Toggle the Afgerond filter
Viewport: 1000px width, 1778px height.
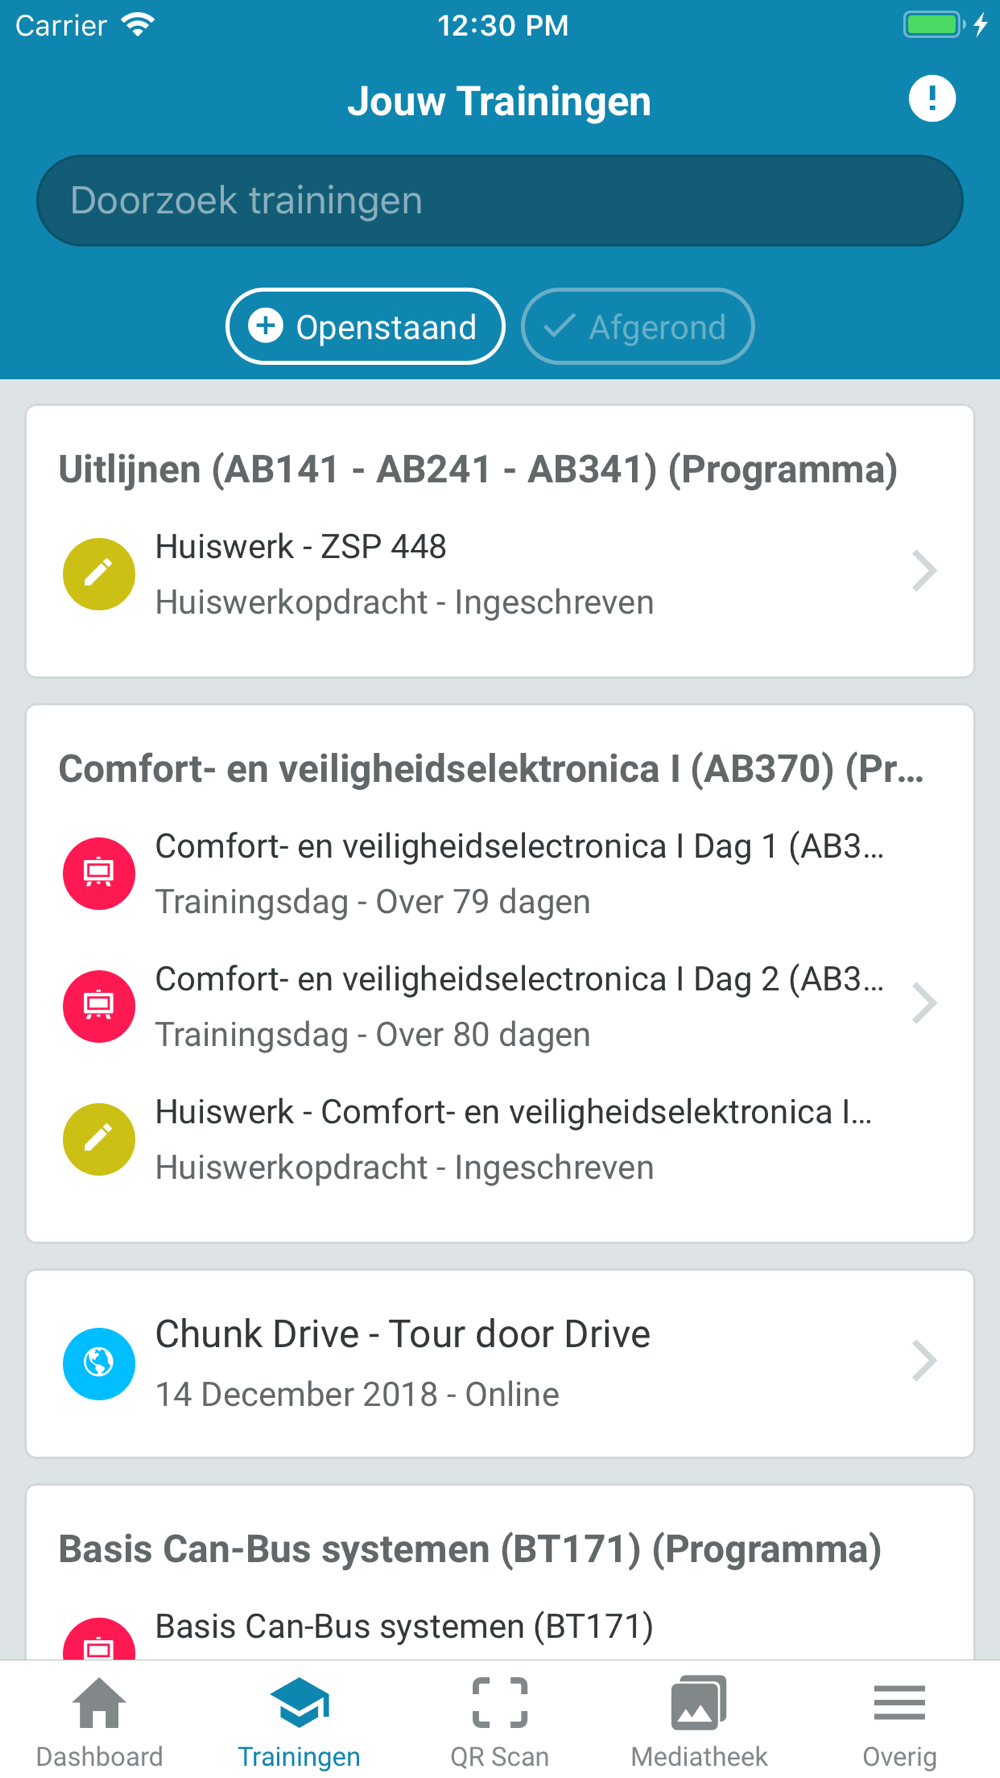[638, 327]
